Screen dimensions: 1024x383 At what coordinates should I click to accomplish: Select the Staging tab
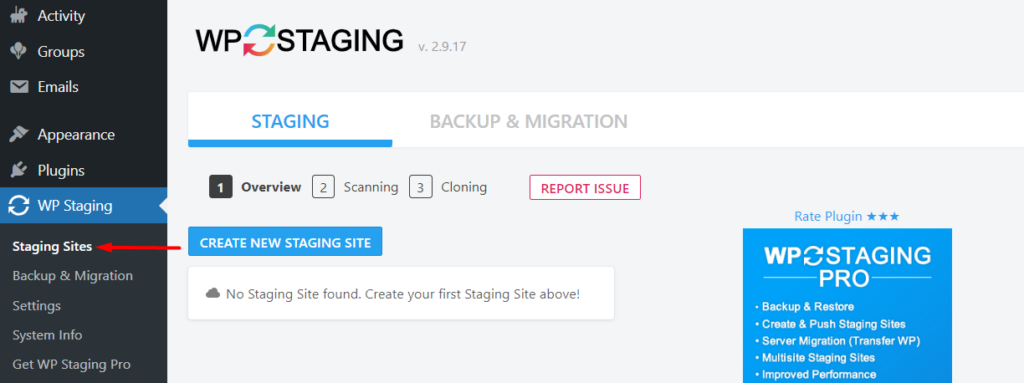coord(290,121)
